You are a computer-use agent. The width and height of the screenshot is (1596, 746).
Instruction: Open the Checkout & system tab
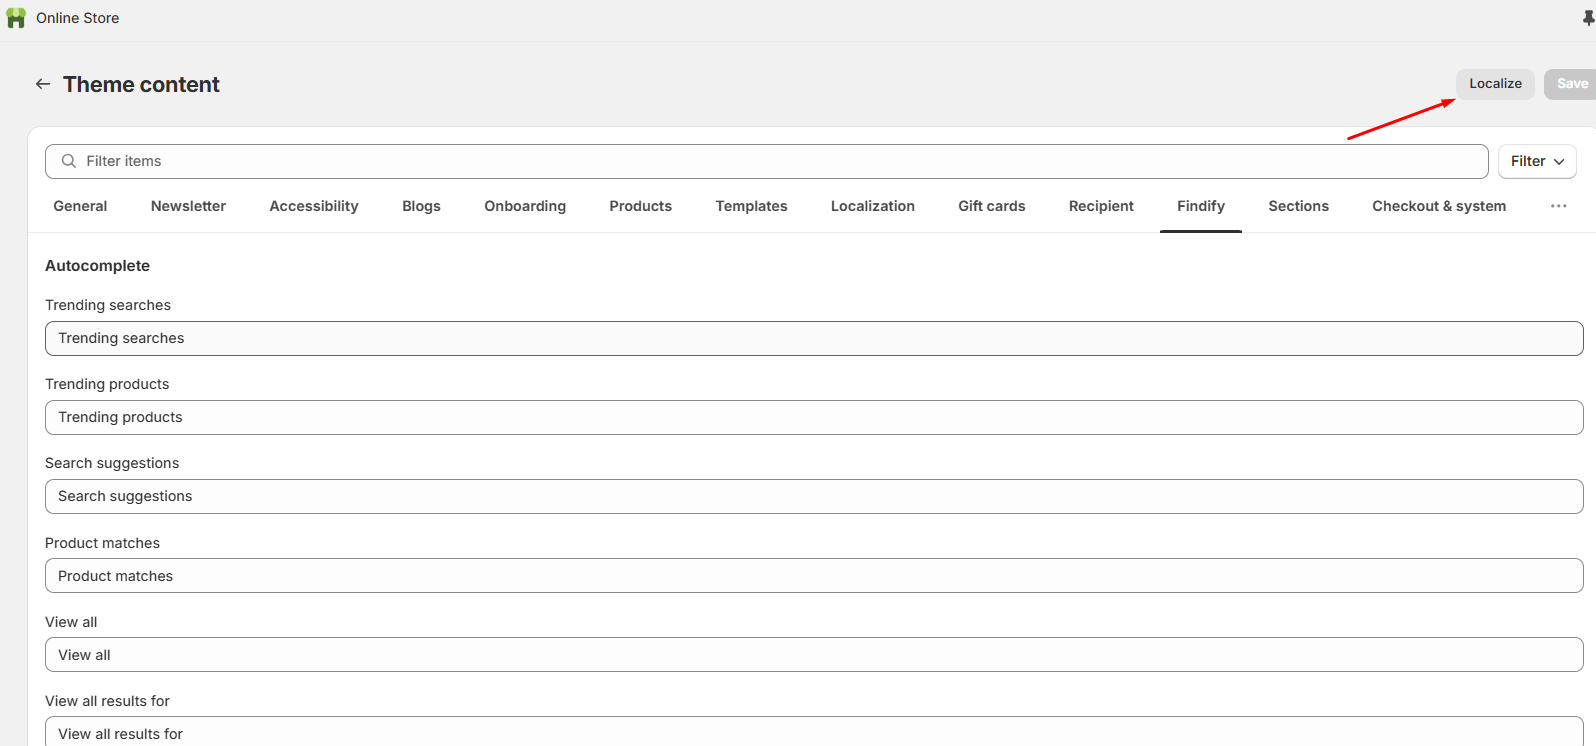[1439, 206]
